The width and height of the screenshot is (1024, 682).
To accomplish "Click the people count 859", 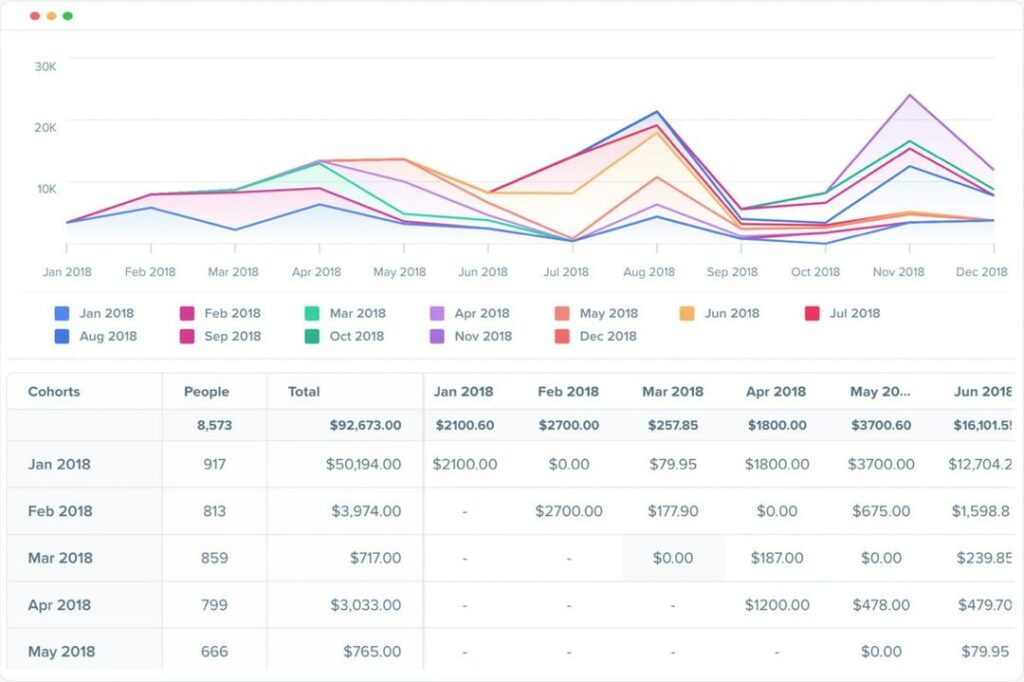I will (214, 559).
